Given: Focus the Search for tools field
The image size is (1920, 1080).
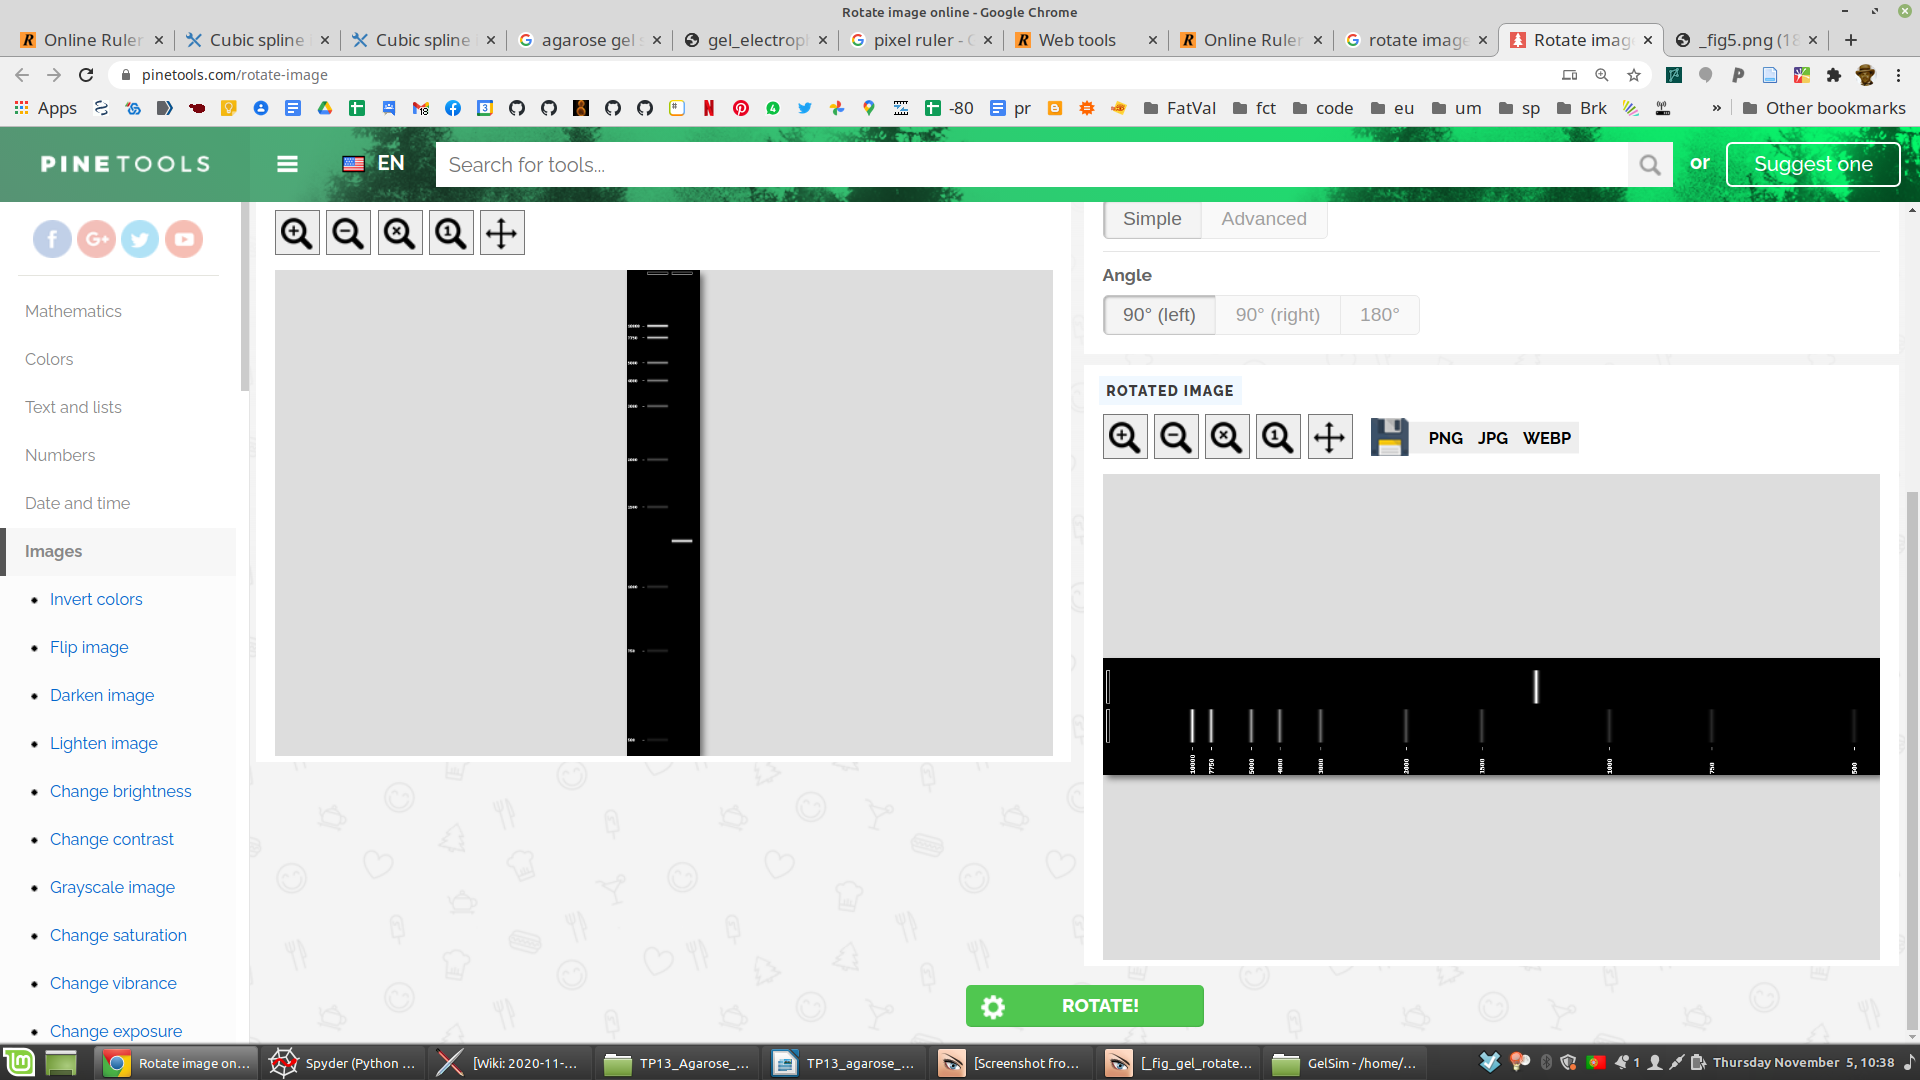Looking at the screenshot, I should point(1030,164).
